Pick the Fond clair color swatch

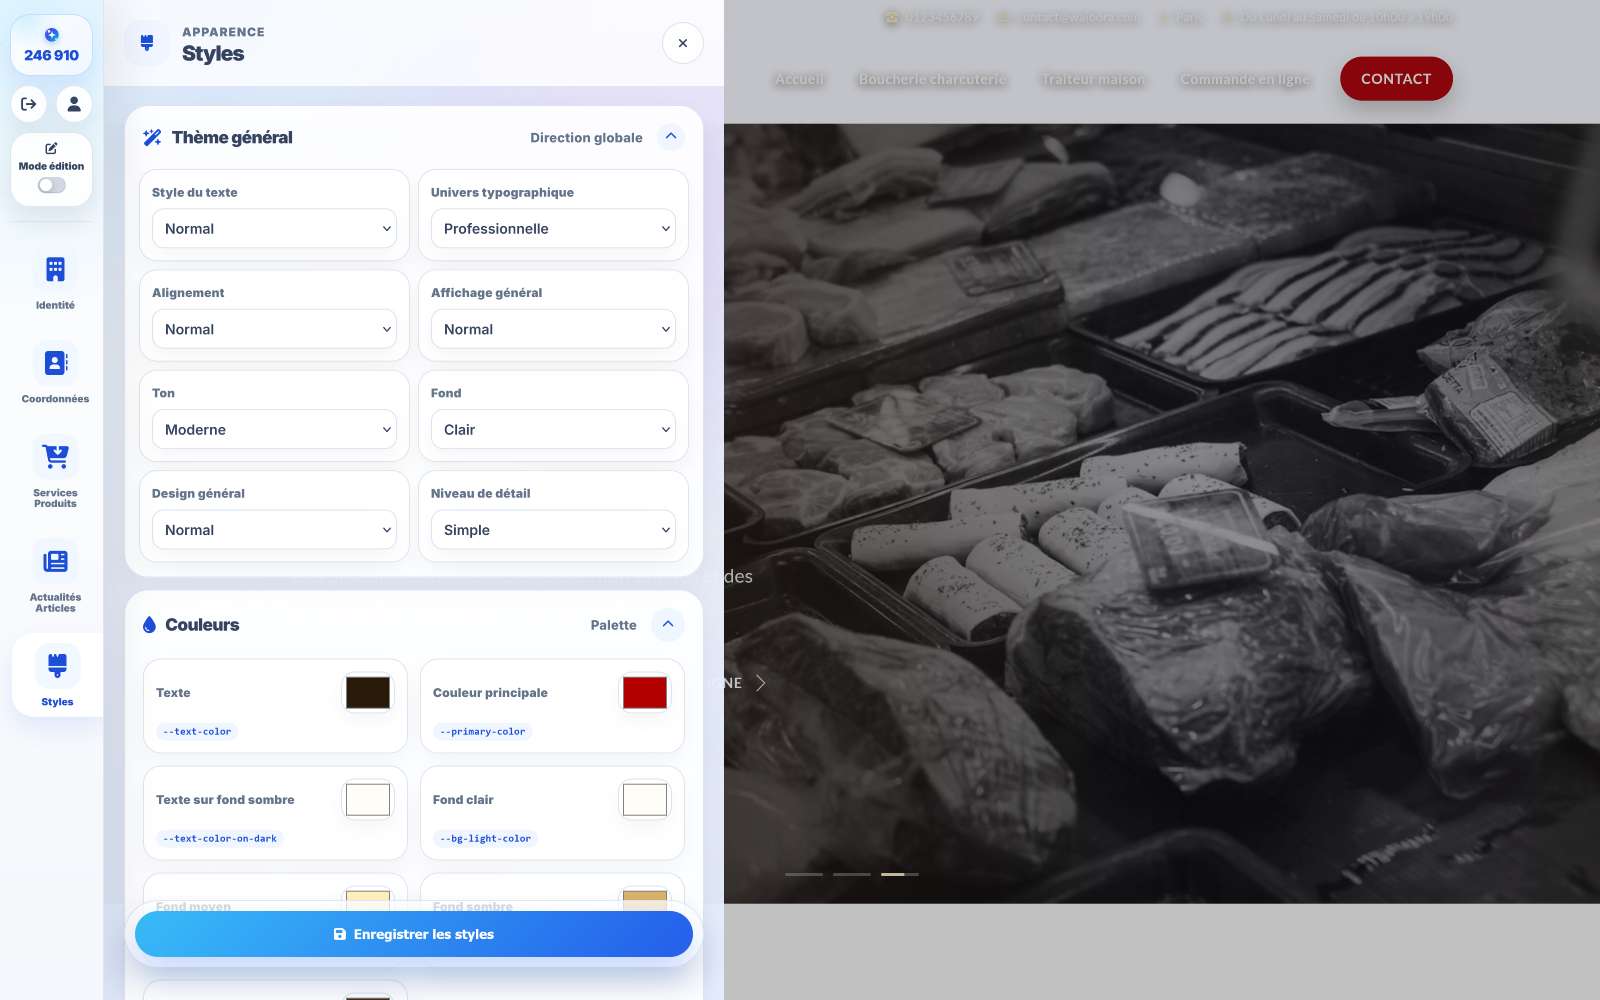point(645,800)
